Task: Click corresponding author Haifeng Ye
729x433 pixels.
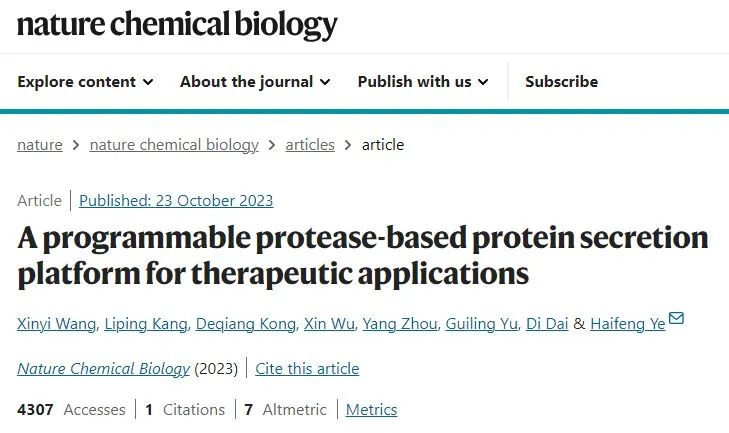Action: click(x=627, y=324)
